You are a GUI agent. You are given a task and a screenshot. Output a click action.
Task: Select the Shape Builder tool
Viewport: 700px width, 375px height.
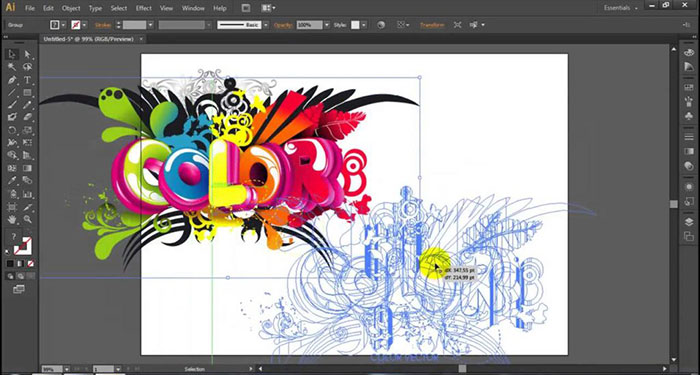point(12,156)
